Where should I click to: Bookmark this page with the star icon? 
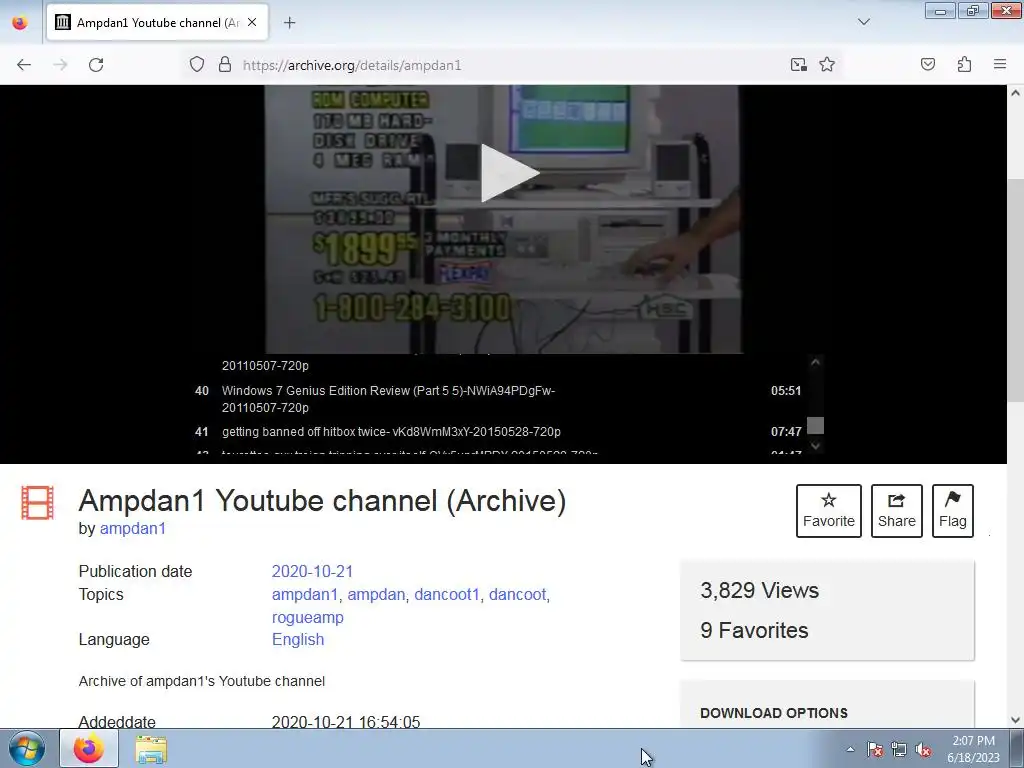tap(827, 65)
